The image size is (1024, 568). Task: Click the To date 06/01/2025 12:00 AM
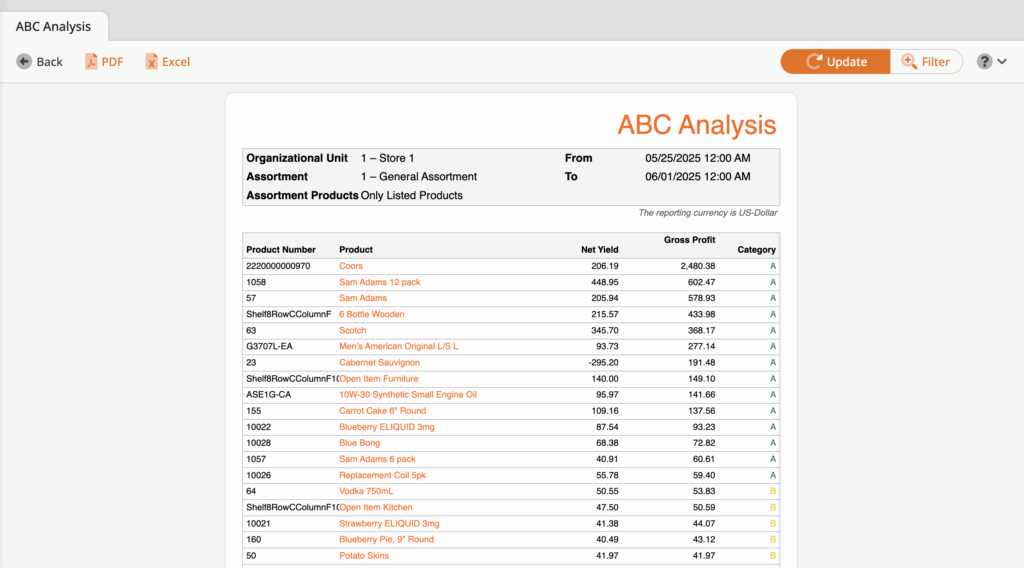coord(697,176)
